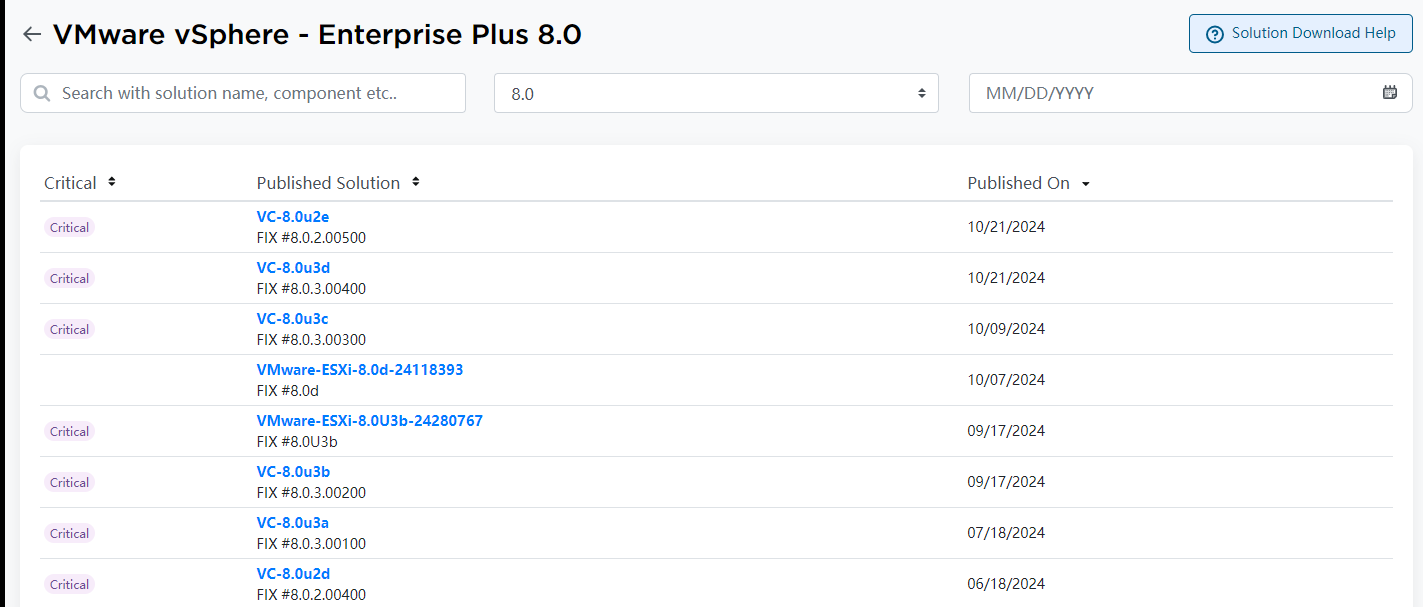
Task: Click date 07/18/2024
Action: [1006, 533]
